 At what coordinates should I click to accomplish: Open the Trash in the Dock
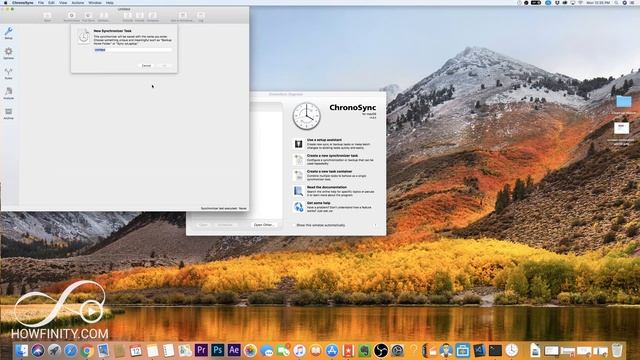(x=617, y=350)
